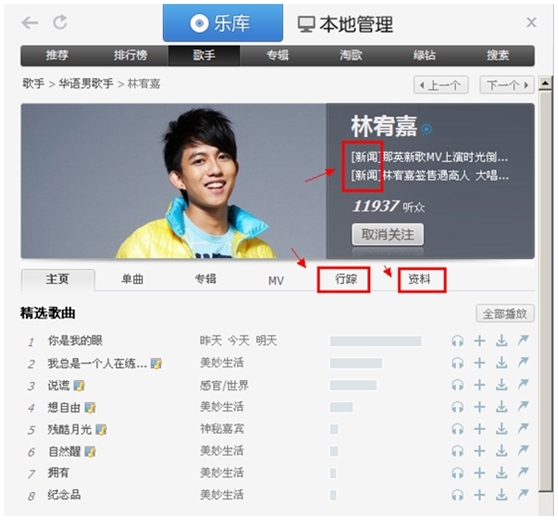Add 拥有 to playlist with plus icon
The height and width of the screenshot is (520, 558).
coord(480,473)
